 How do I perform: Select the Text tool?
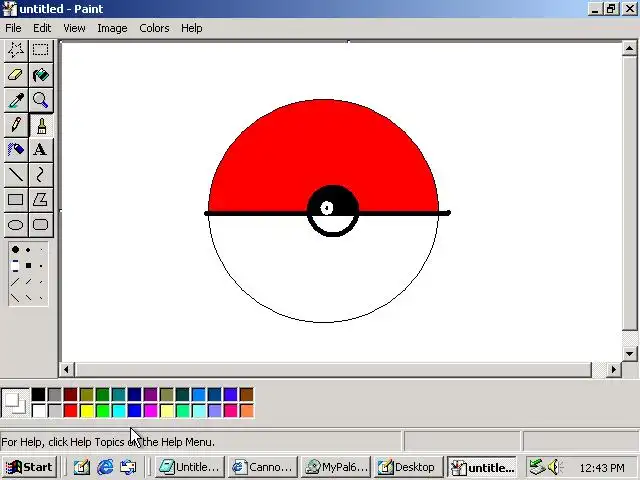coord(40,150)
